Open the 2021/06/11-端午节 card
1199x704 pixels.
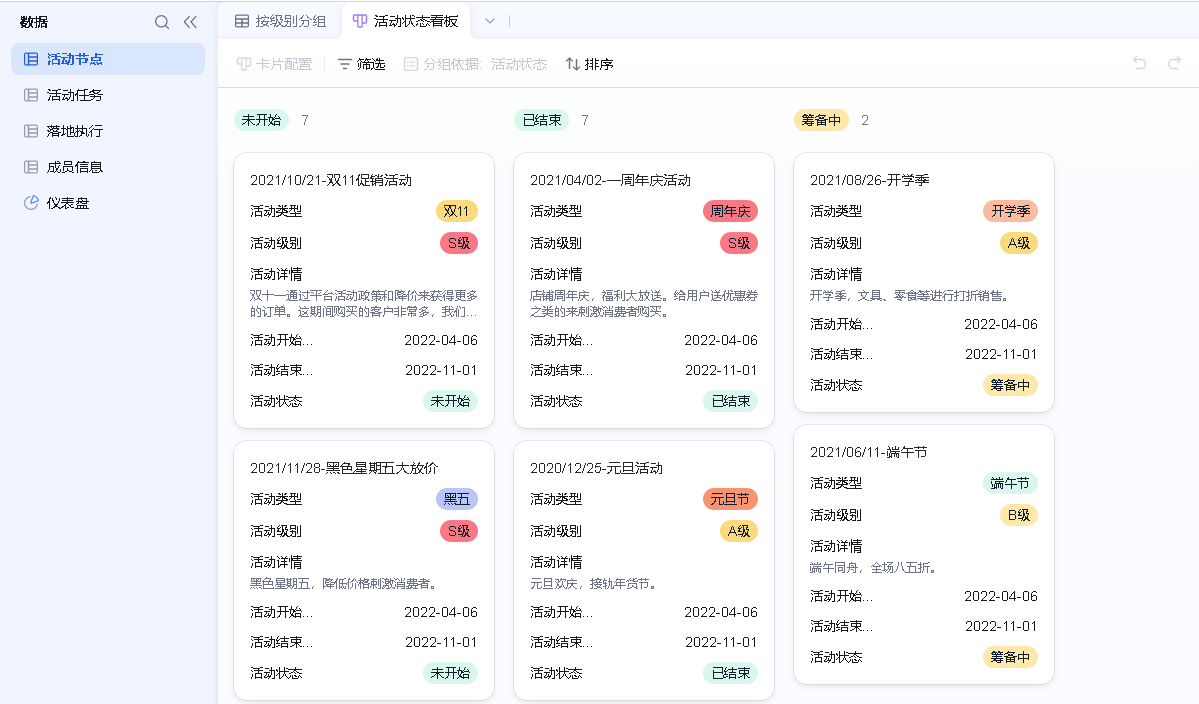(868, 452)
